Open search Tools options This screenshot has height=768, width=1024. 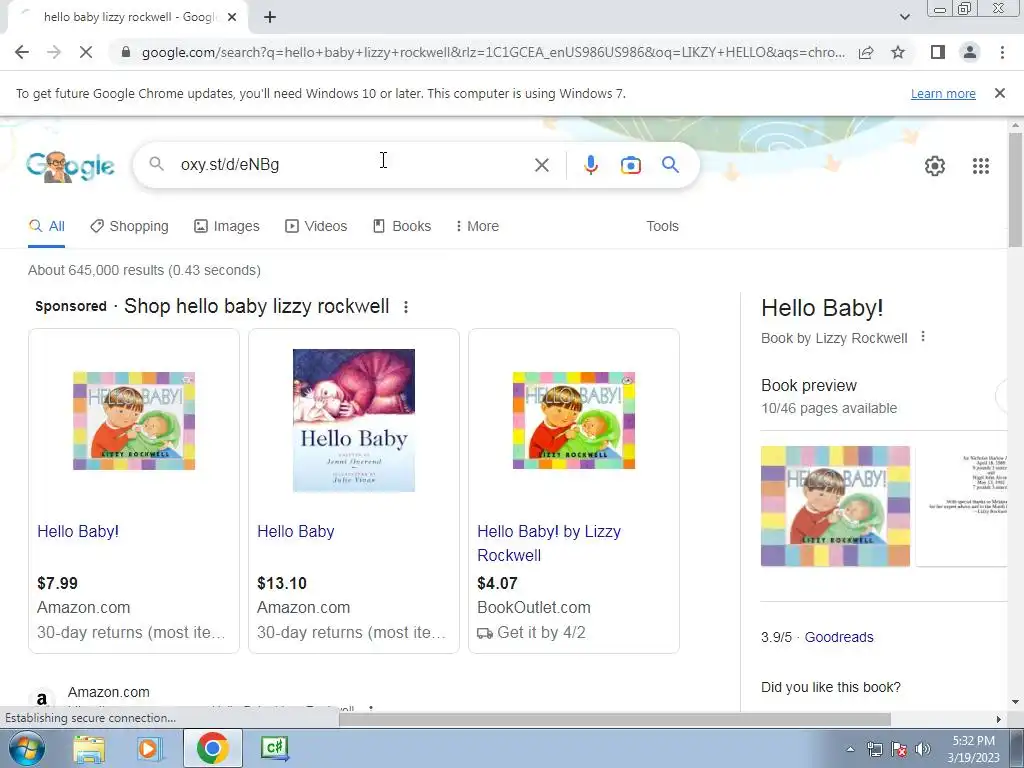(x=662, y=226)
